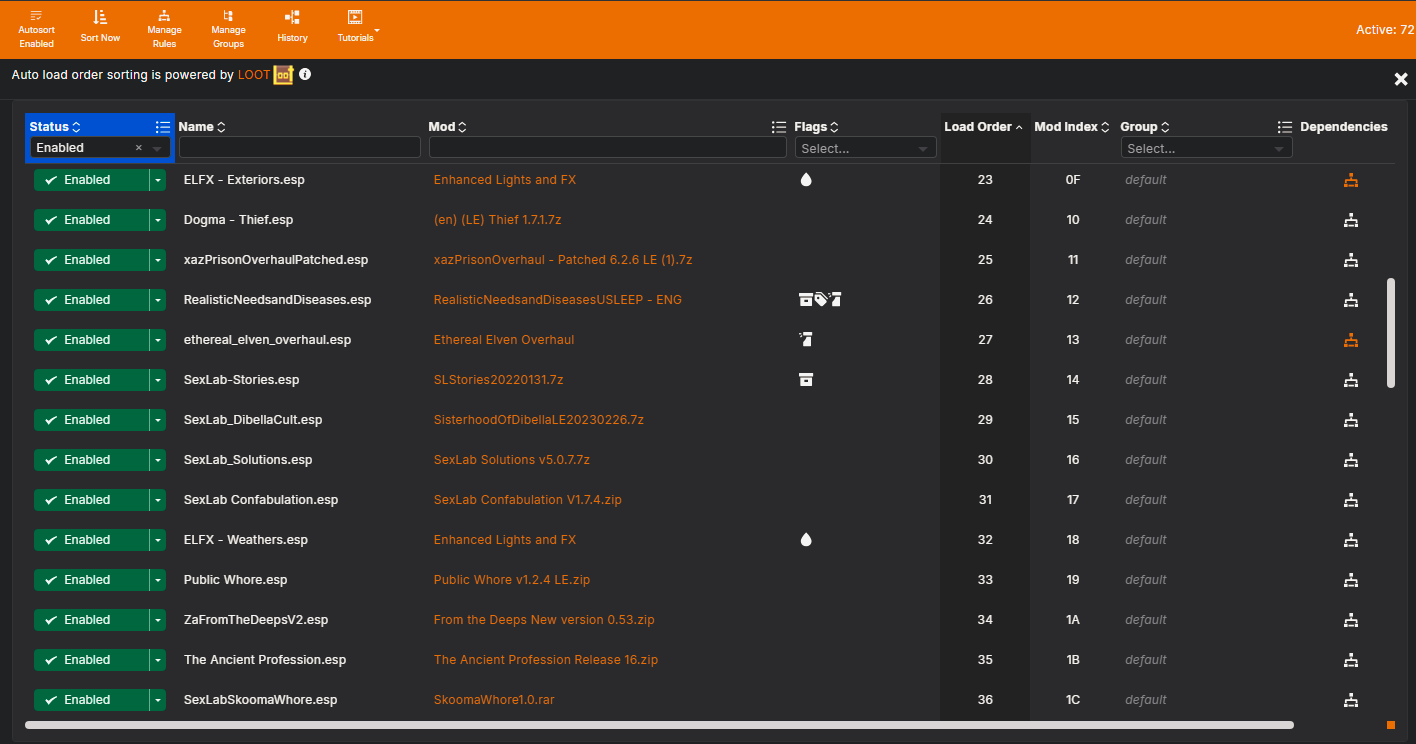Expand status dropdown arrow for SexLab-Stories.esp
This screenshot has width=1416, height=744.
click(x=157, y=380)
